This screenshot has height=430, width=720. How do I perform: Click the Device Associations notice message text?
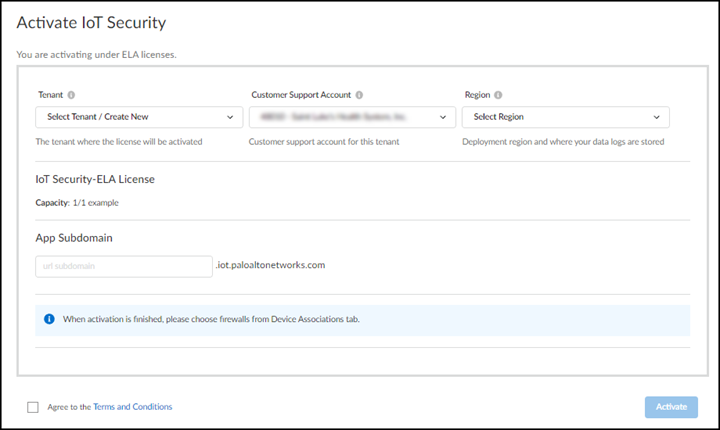coord(211,320)
